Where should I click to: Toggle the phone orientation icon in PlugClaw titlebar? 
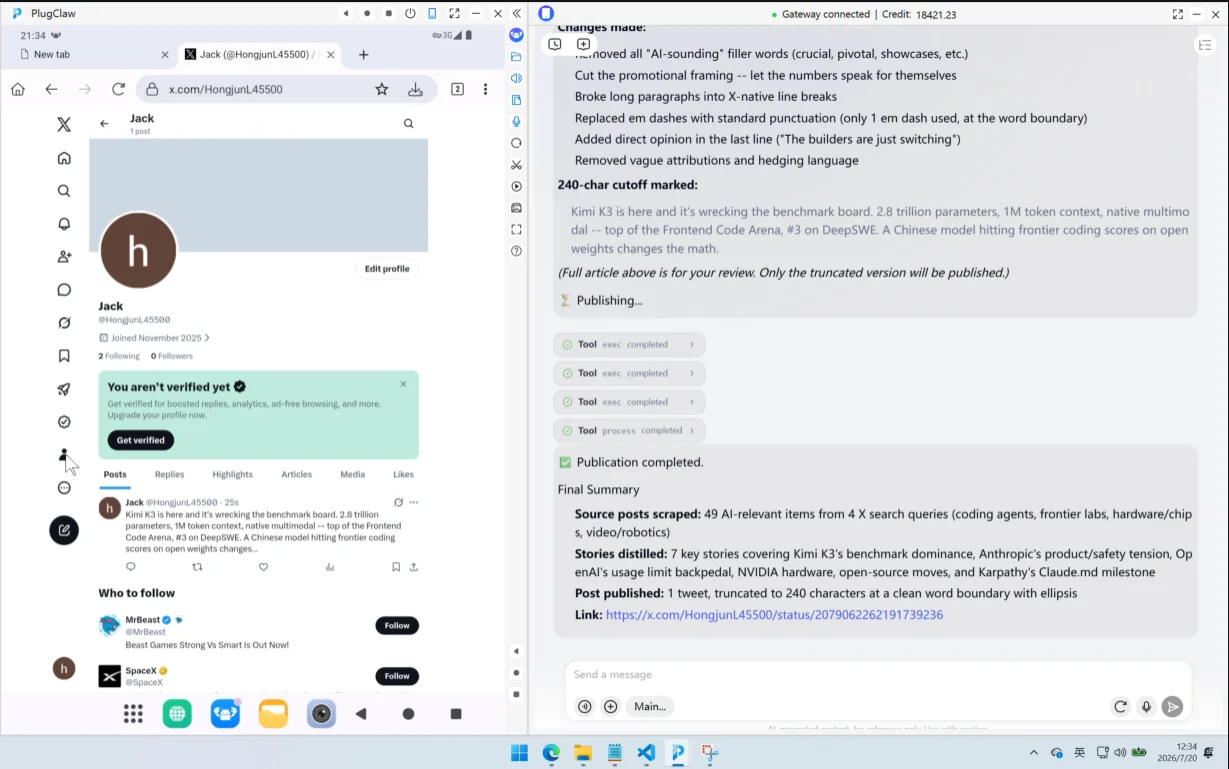[432, 14]
